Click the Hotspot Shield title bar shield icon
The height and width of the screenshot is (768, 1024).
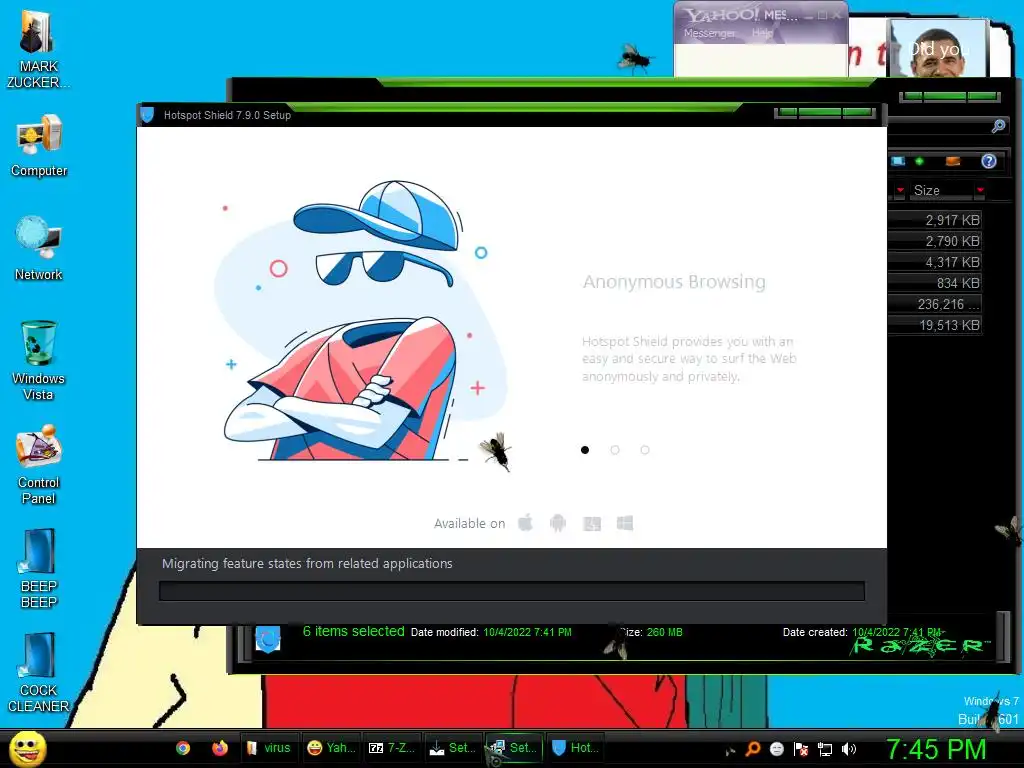pyautogui.click(x=148, y=115)
